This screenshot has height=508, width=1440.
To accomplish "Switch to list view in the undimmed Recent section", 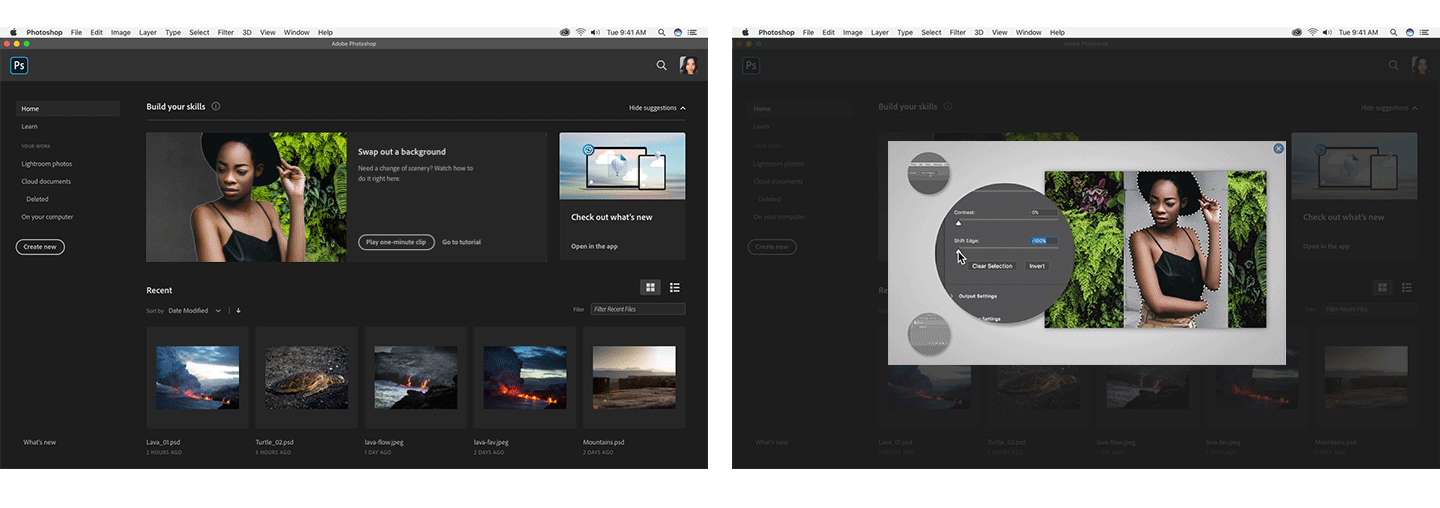I will [675, 288].
